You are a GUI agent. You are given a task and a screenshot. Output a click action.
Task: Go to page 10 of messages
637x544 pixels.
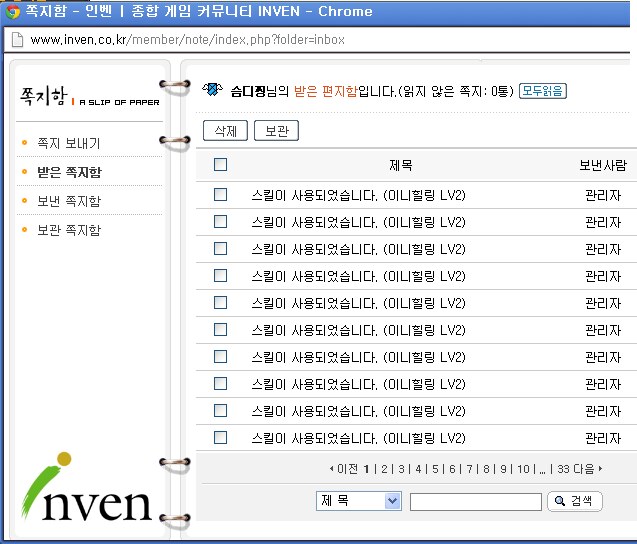coord(524,469)
